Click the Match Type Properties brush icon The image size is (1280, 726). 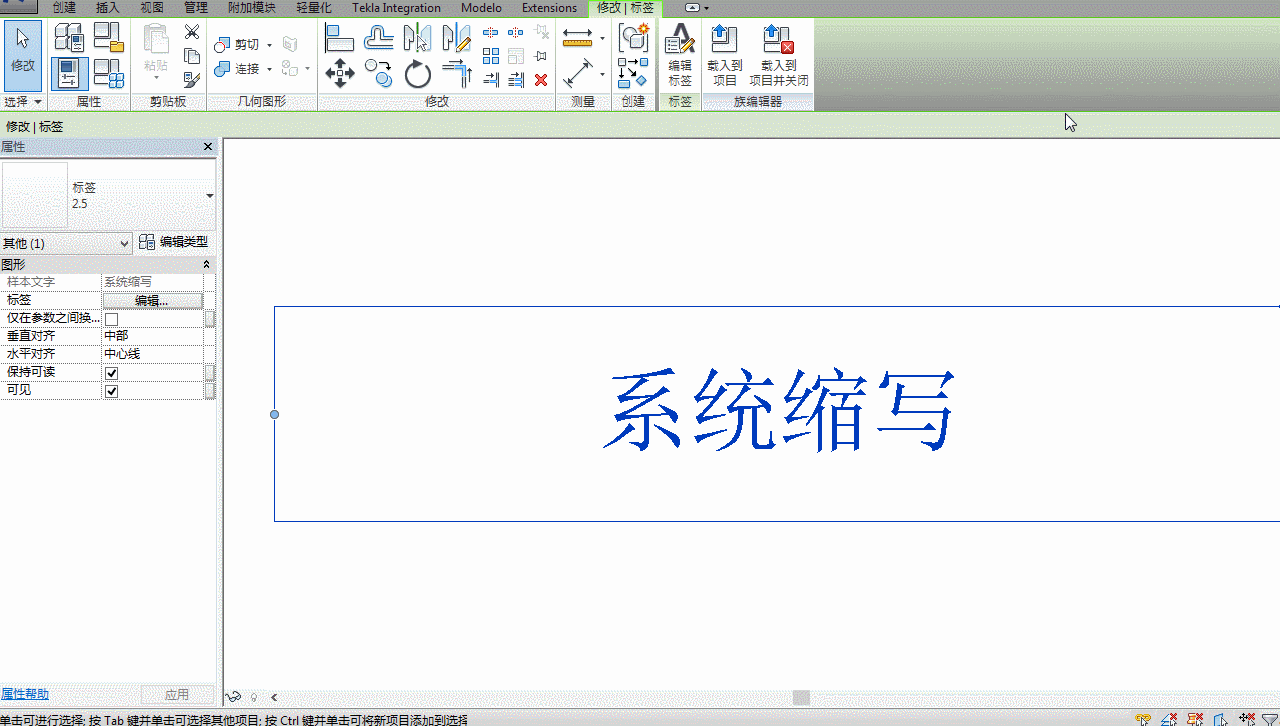[x=192, y=79]
